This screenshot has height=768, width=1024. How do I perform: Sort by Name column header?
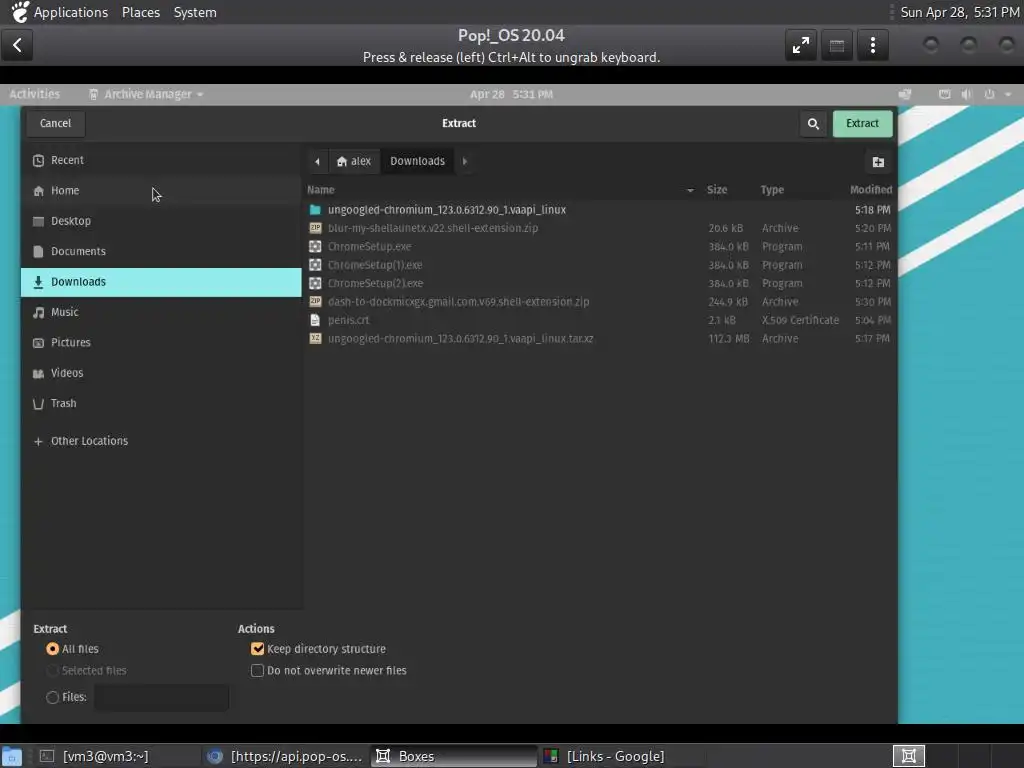coord(502,190)
